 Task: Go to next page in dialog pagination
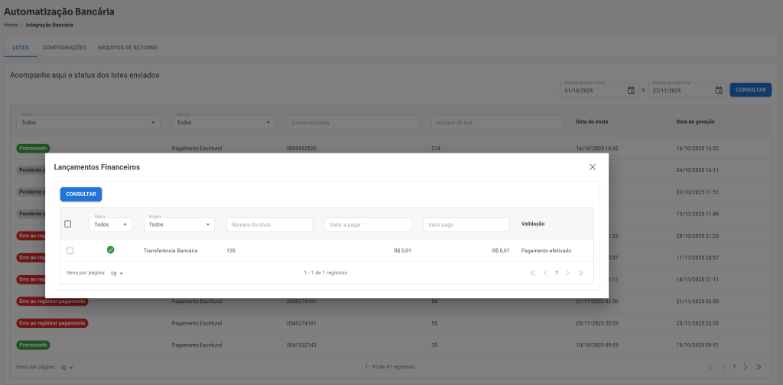point(567,273)
